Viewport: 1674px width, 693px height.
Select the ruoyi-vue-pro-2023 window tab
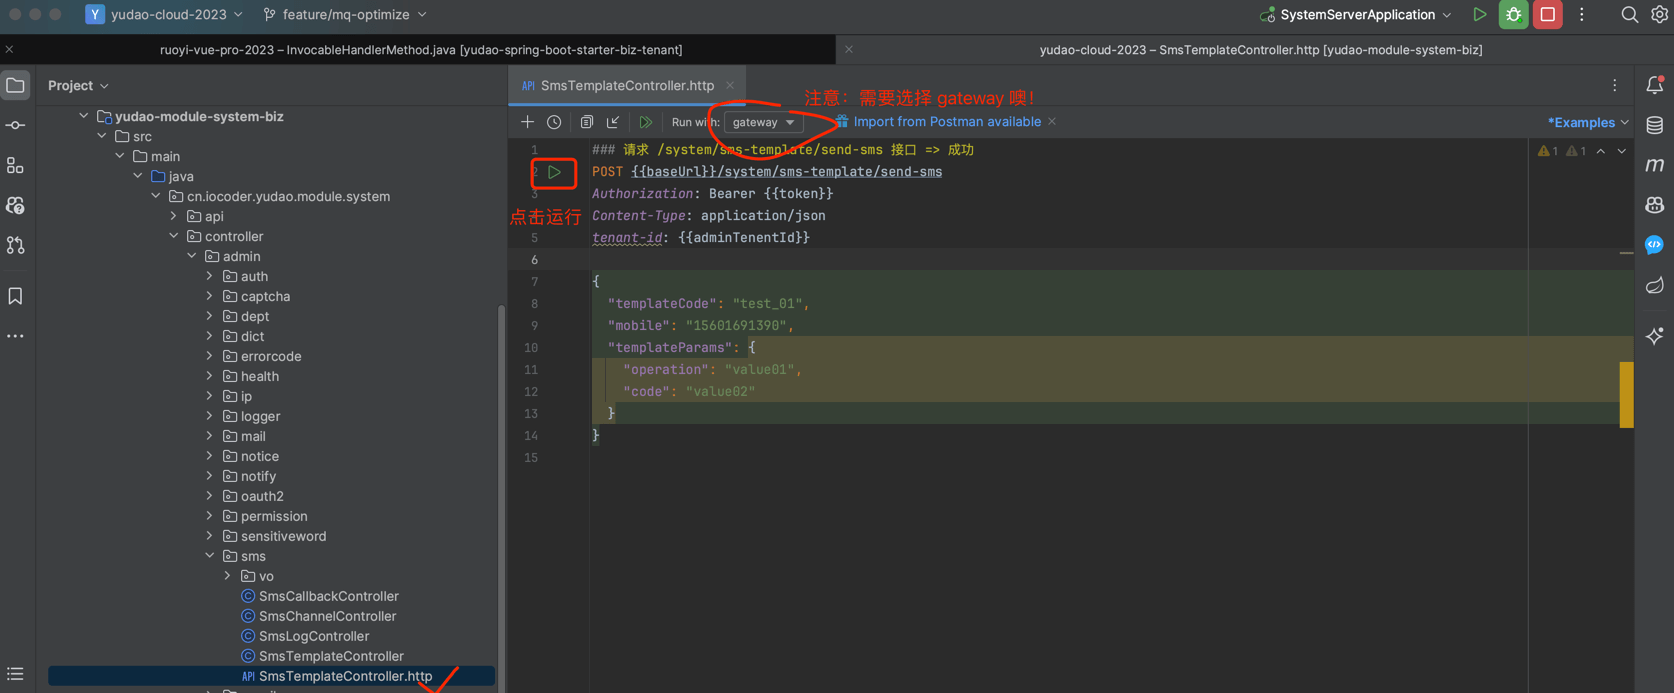(x=420, y=49)
